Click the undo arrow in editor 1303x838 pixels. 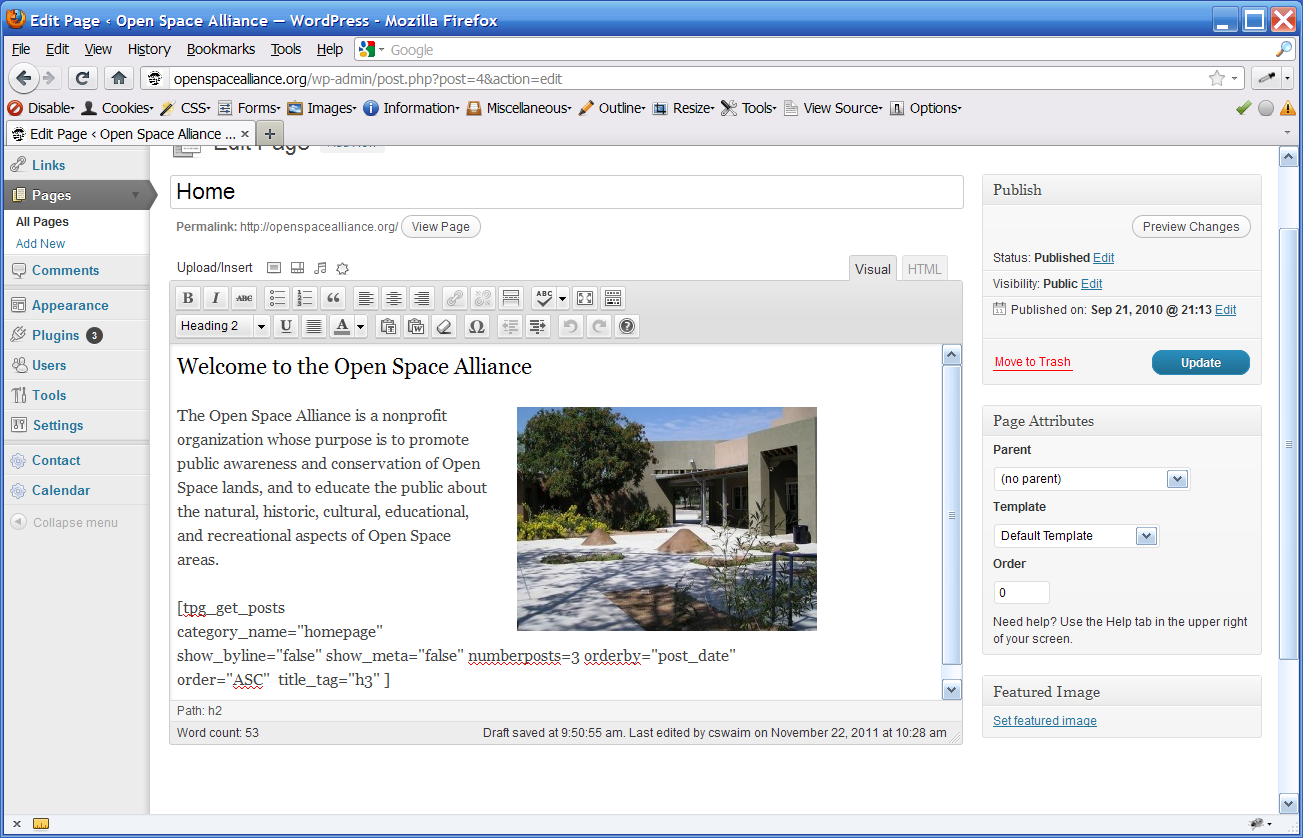point(570,326)
